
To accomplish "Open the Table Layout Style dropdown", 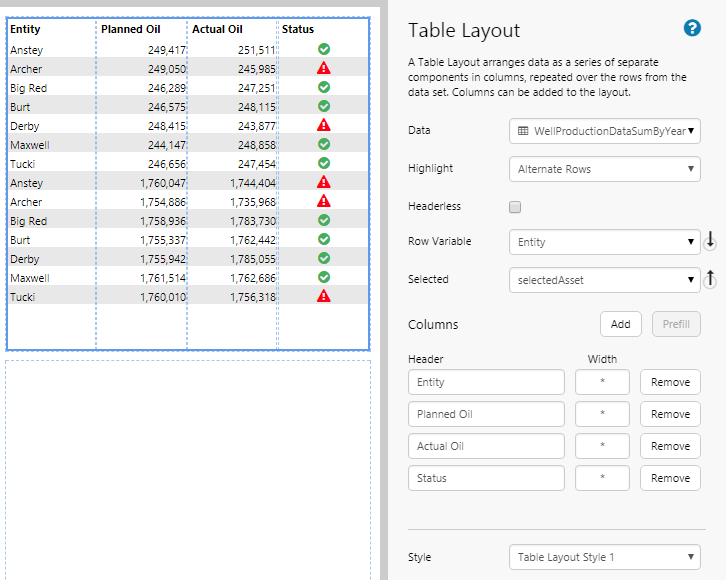I will click(x=604, y=557).
